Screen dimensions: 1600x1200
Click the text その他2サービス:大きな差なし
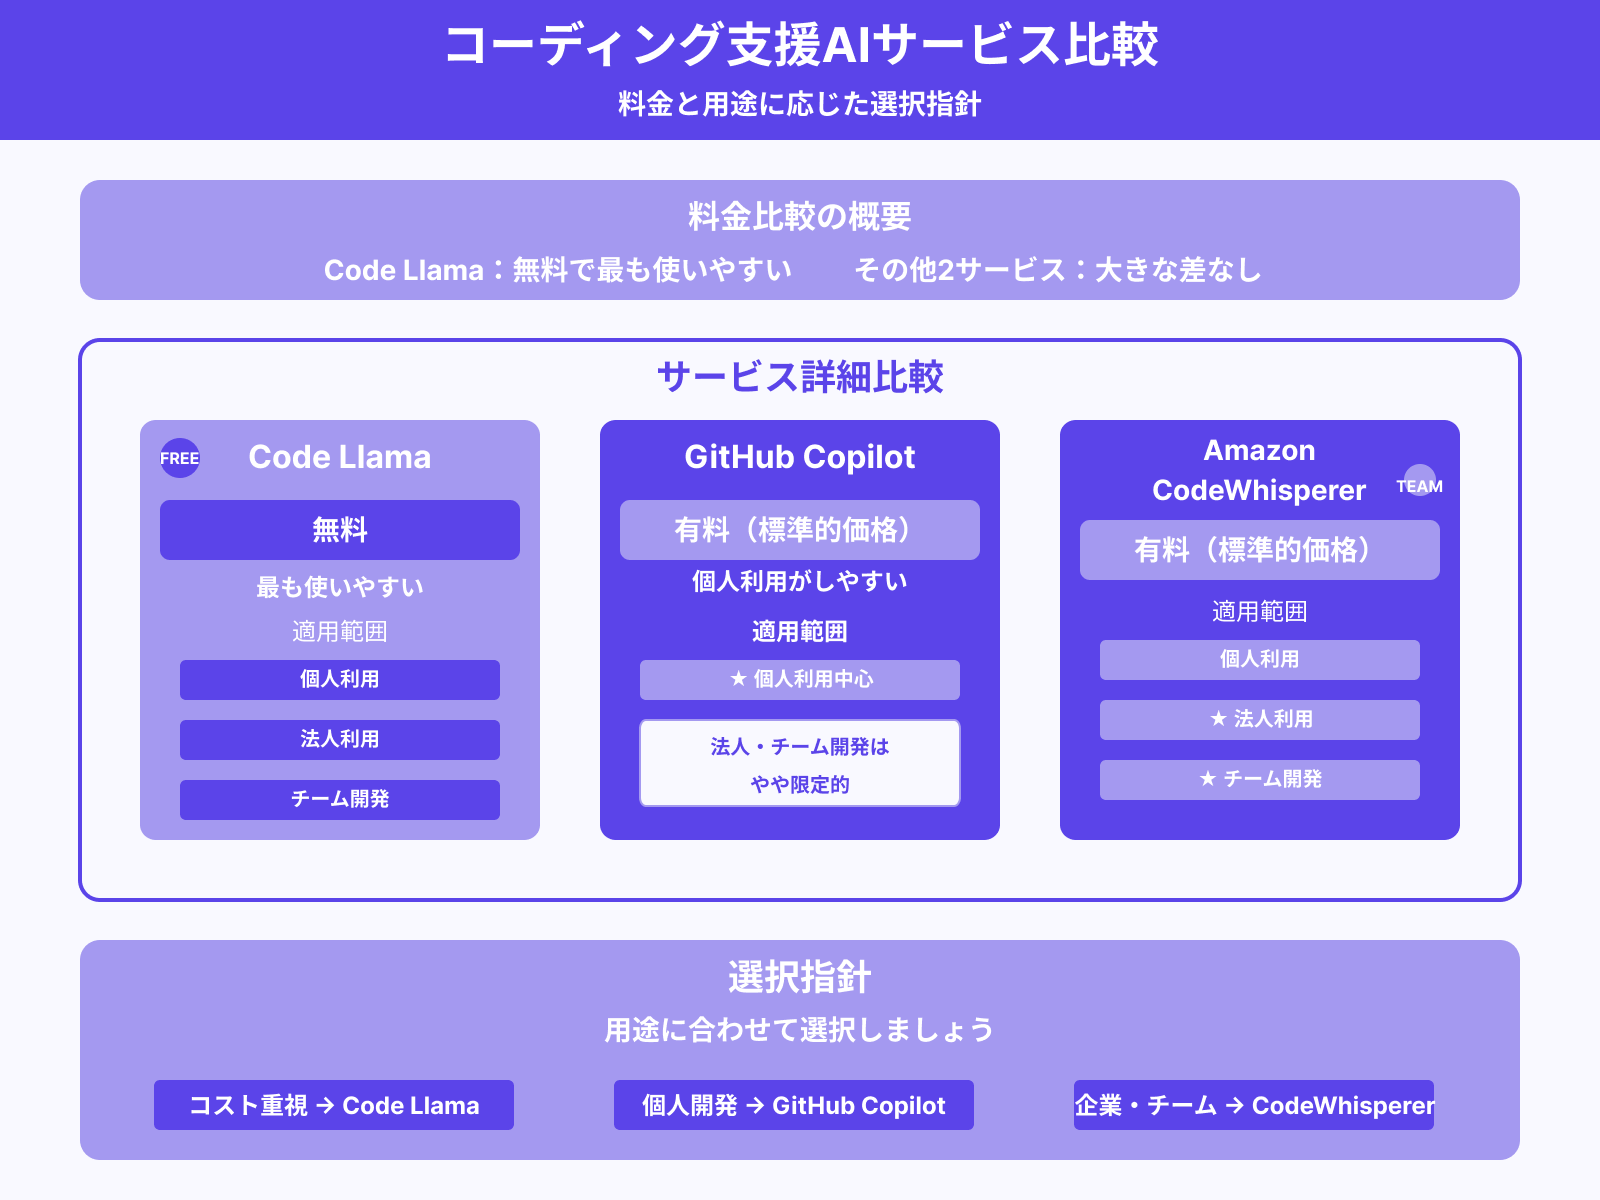1058,270
